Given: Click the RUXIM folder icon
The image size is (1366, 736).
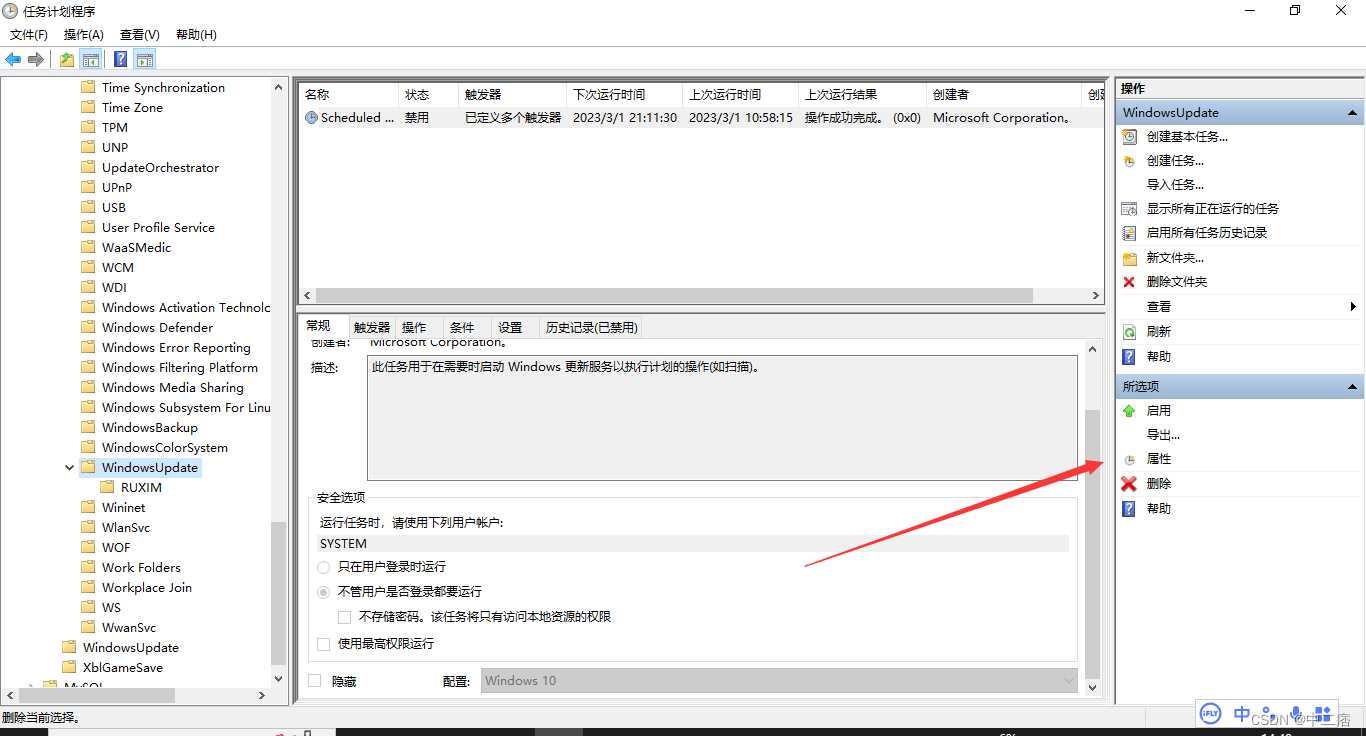Looking at the screenshot, I should coord(107,488).
